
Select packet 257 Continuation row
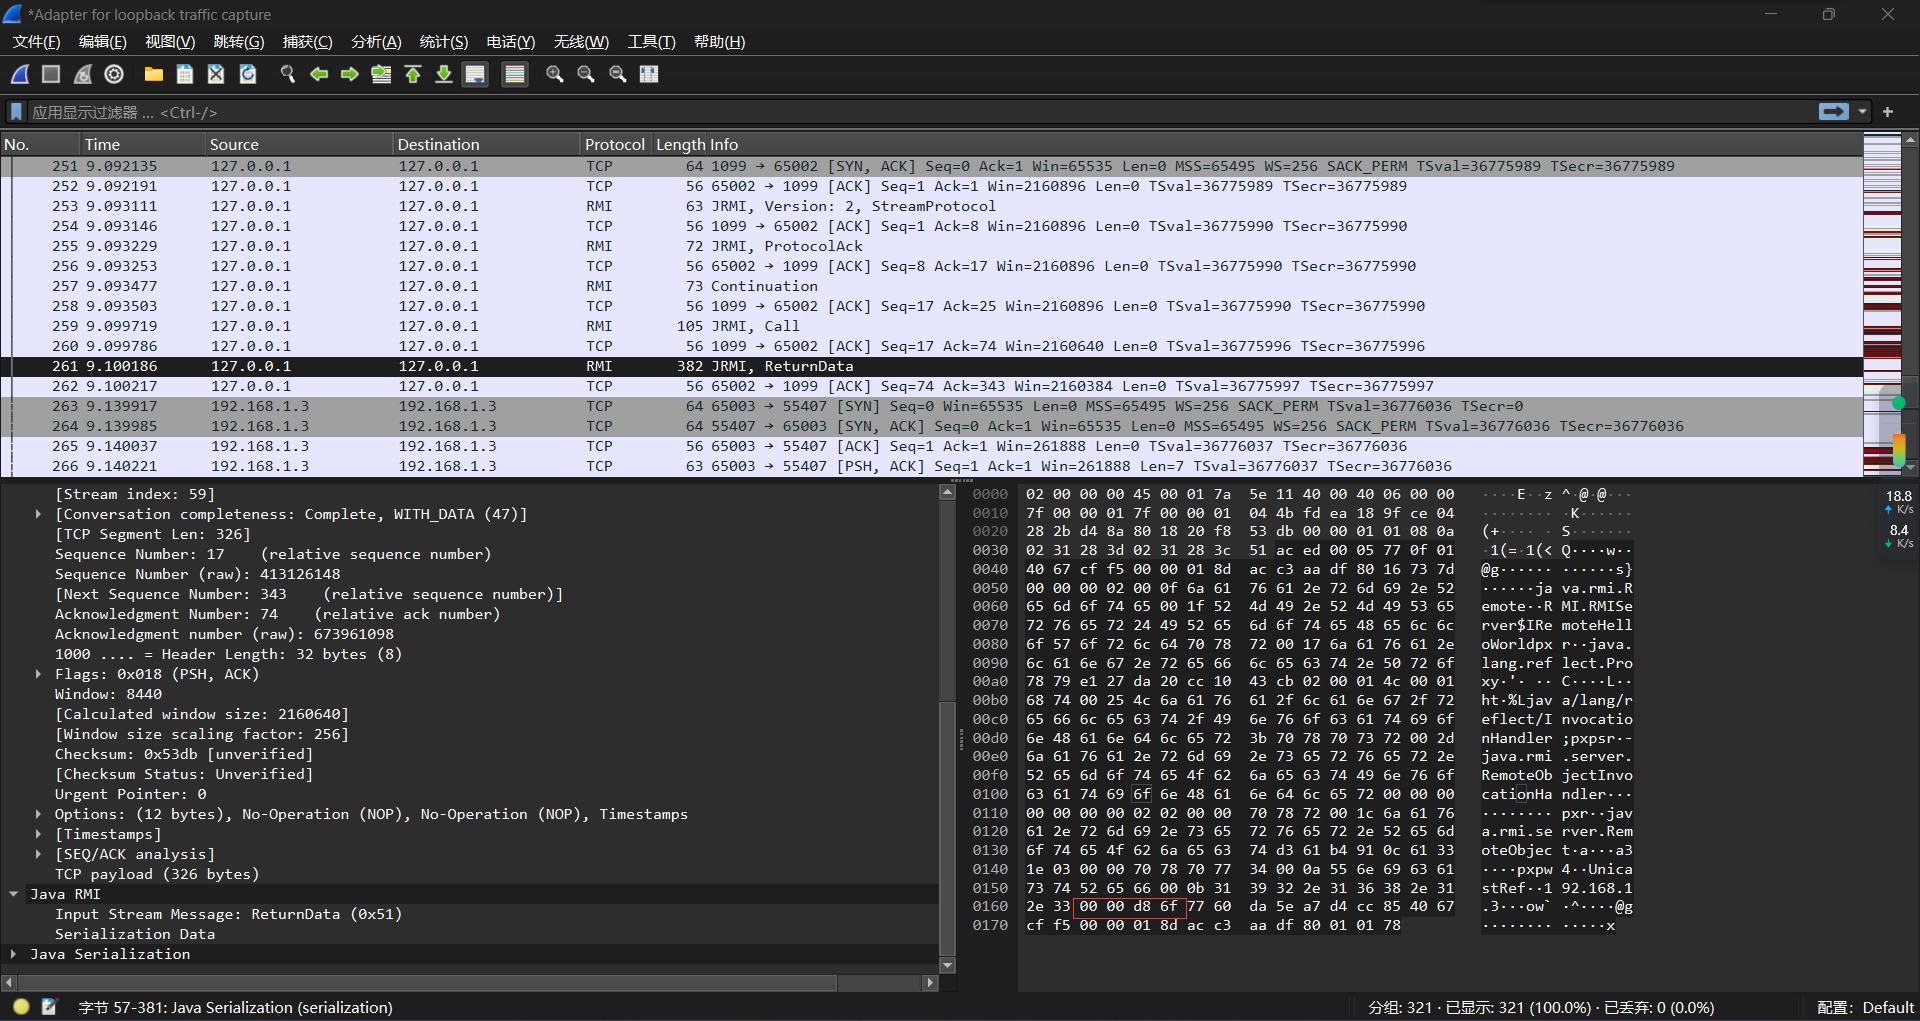(930, 286)
